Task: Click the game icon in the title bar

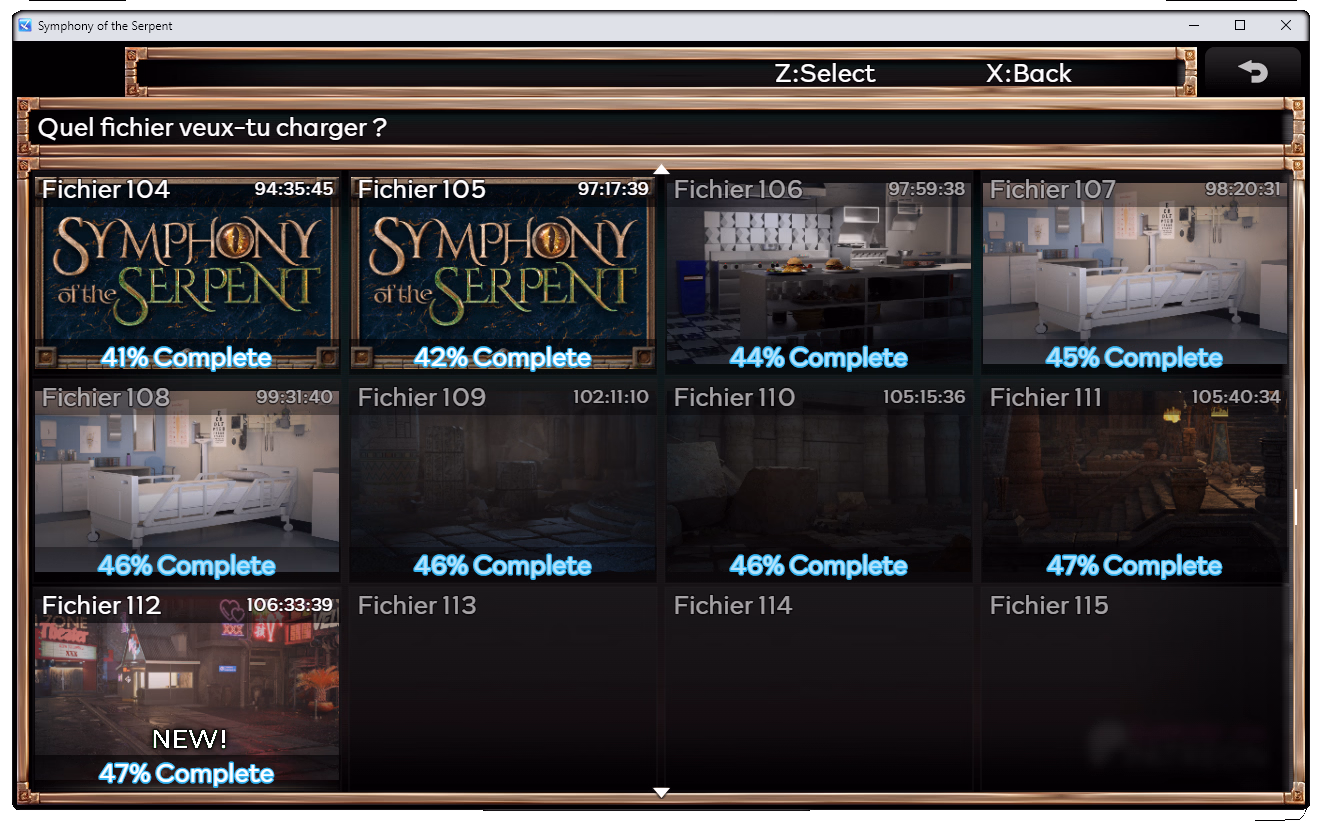Action: tap(25, 26)
